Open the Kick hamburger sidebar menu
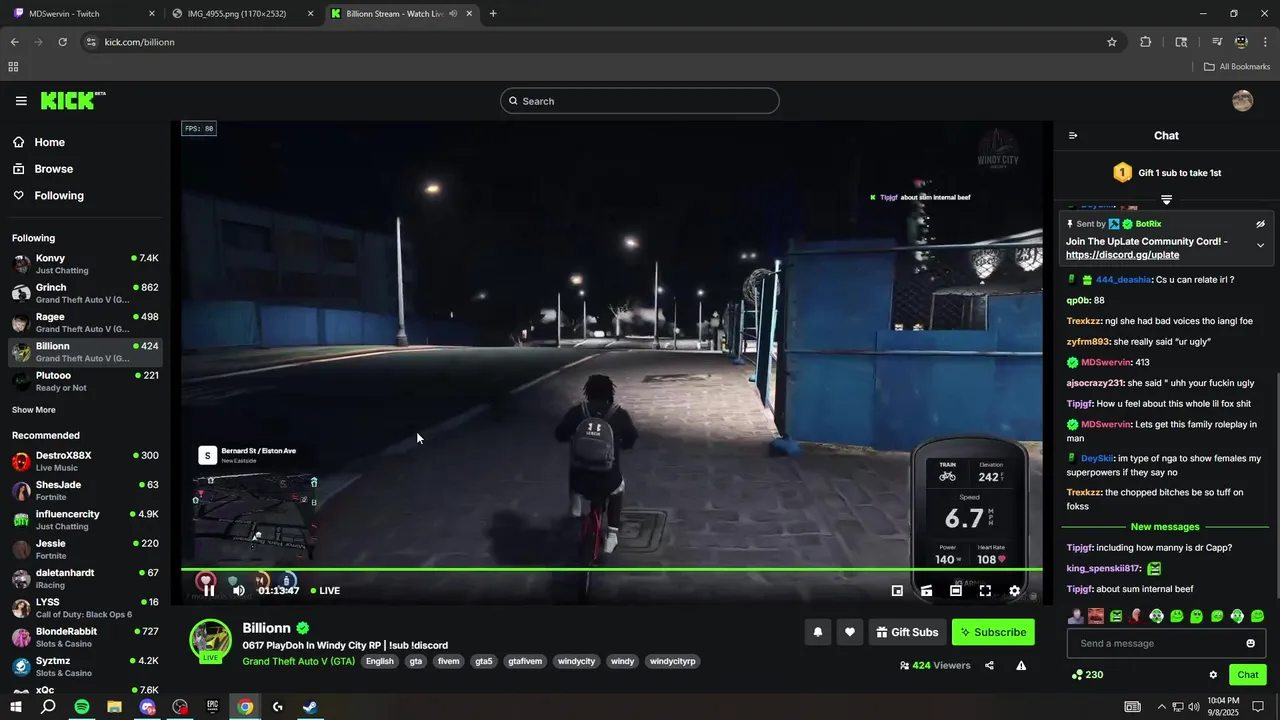This screenshot has height=720, width=1280. (x=21, y=101)
